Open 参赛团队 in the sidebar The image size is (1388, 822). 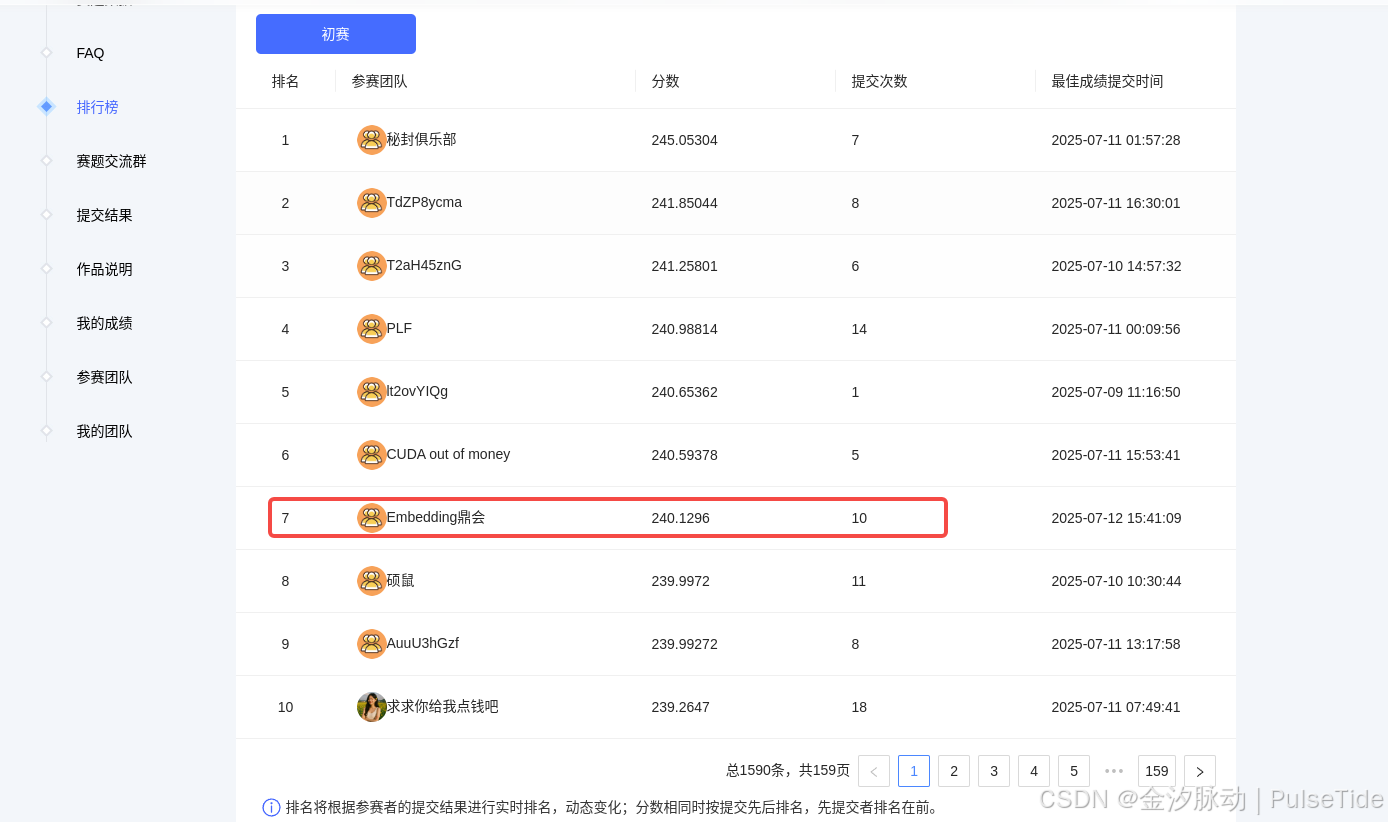coord(104,377)
